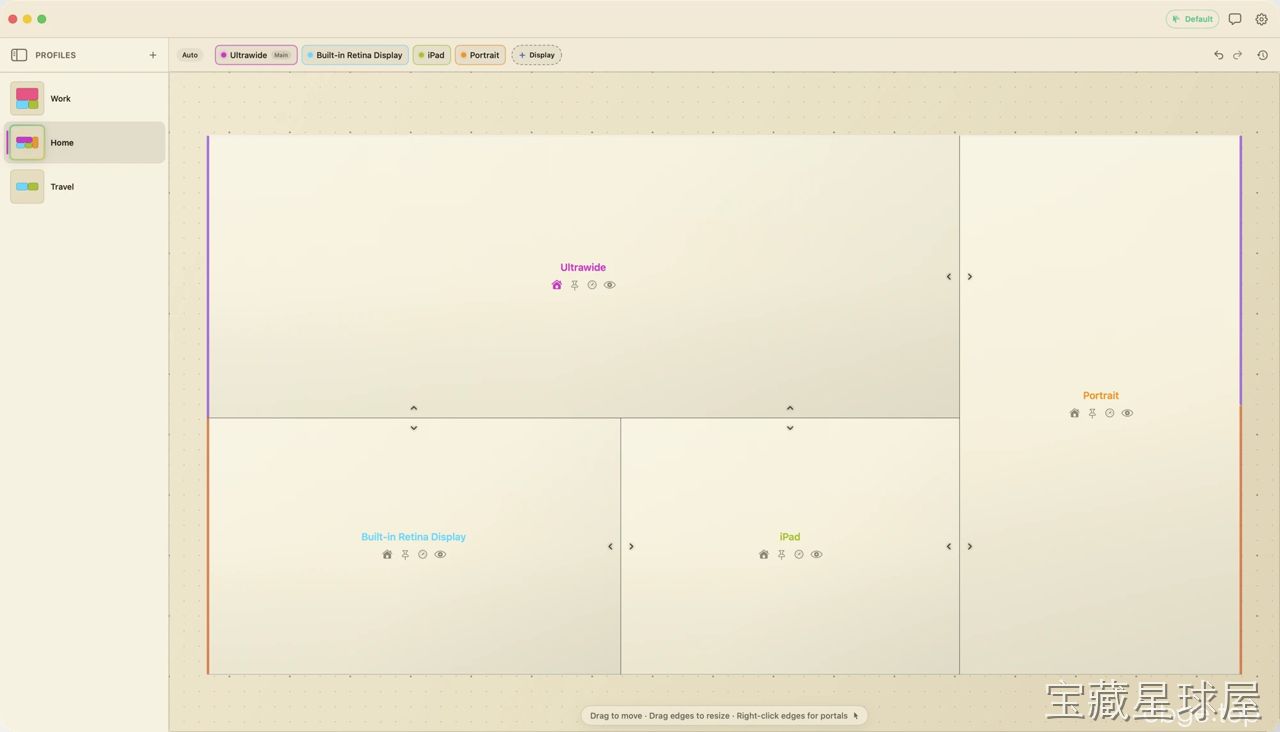The image size is (1280, 732).
Task: Click the PROFILES header text
Action: [56, 55]
